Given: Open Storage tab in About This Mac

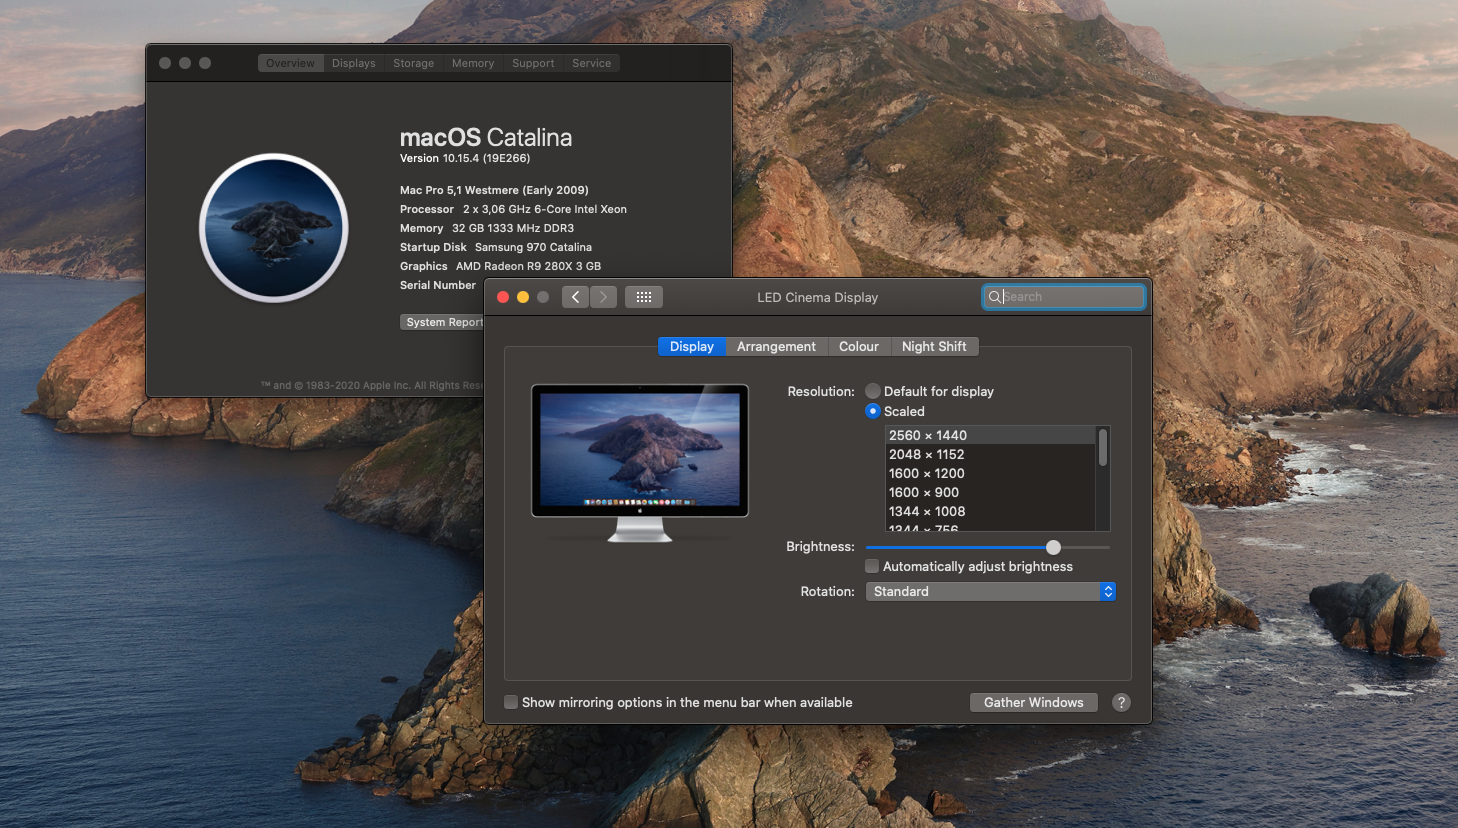Looking at the screenshot, I should pyautogui.click(x=413, y=63).
